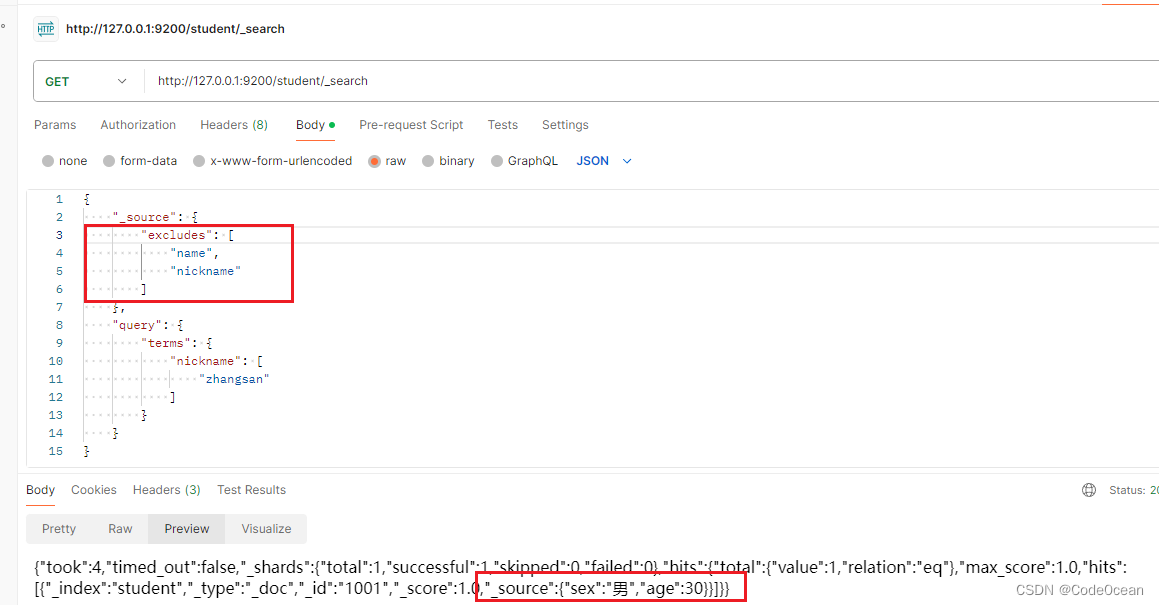Viewport: 1159px width, 605px height.
Task: Click the request URL input field
Action: [x=650, y=81]
